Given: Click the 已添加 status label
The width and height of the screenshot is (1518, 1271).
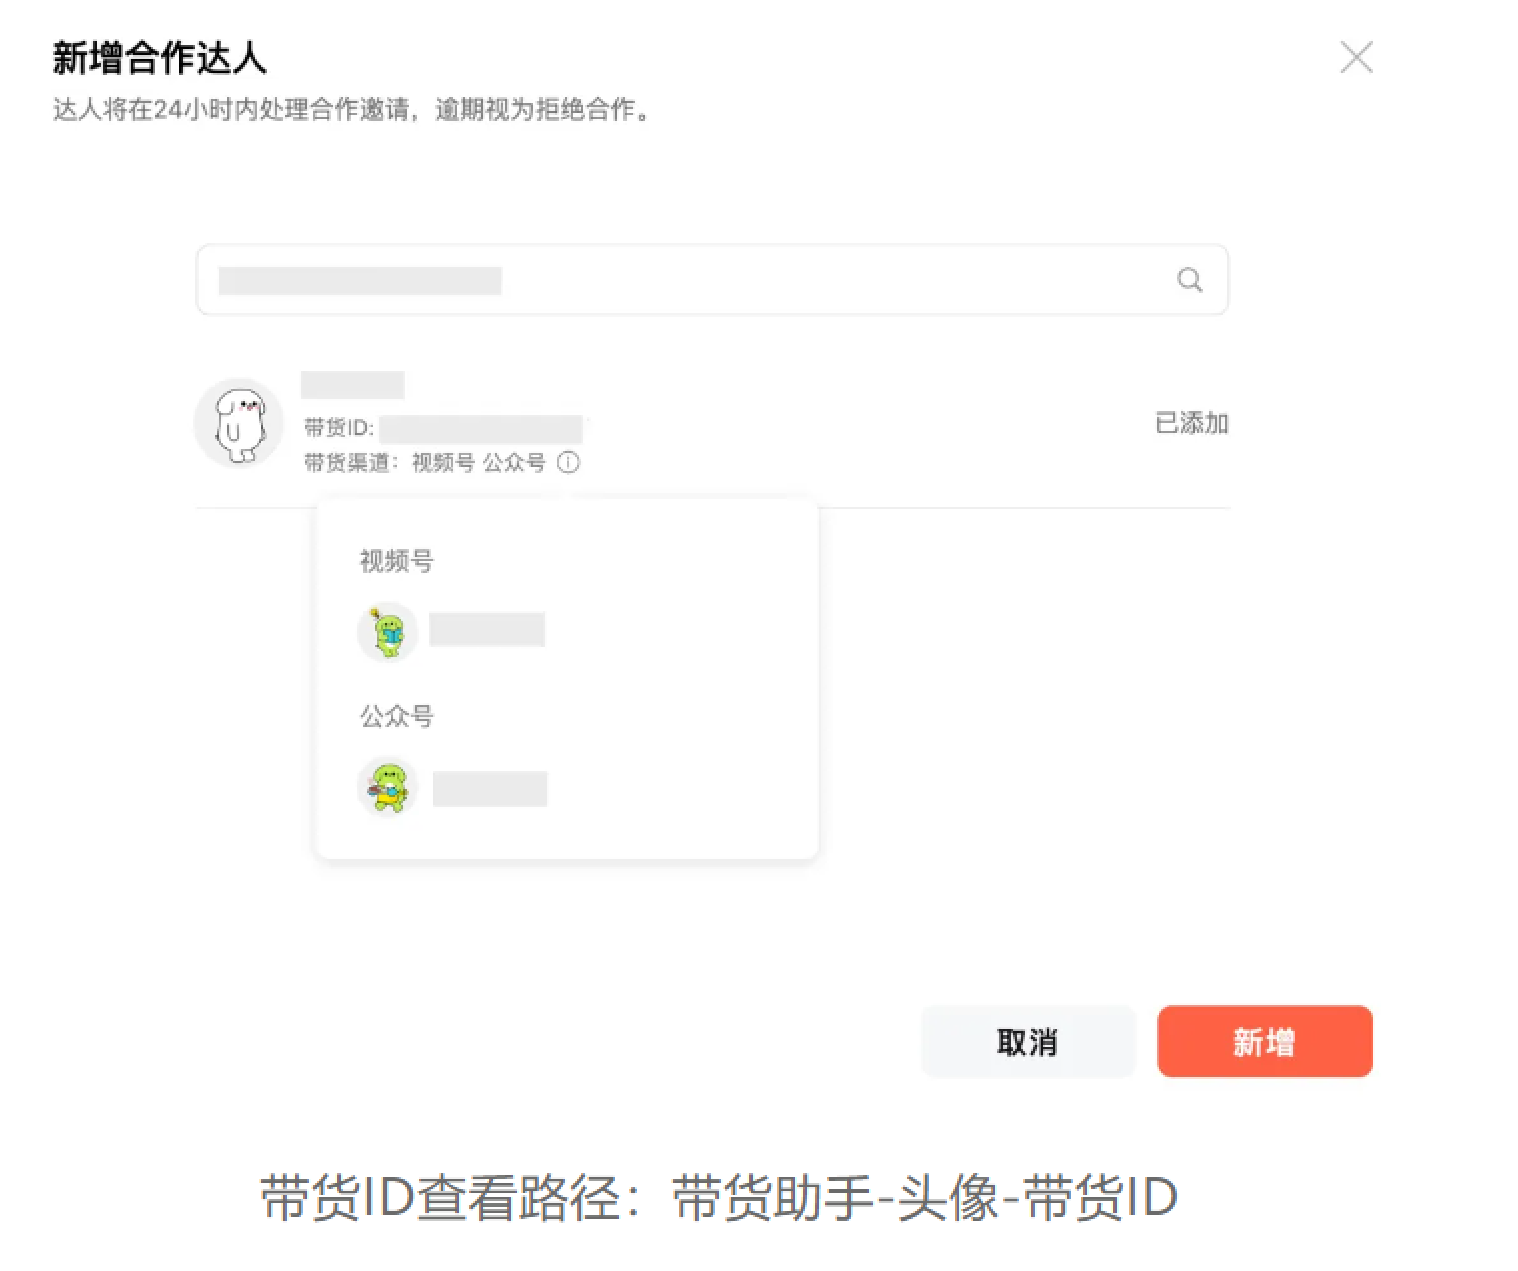Looking at the screenshot, I should click(1191, 423).
